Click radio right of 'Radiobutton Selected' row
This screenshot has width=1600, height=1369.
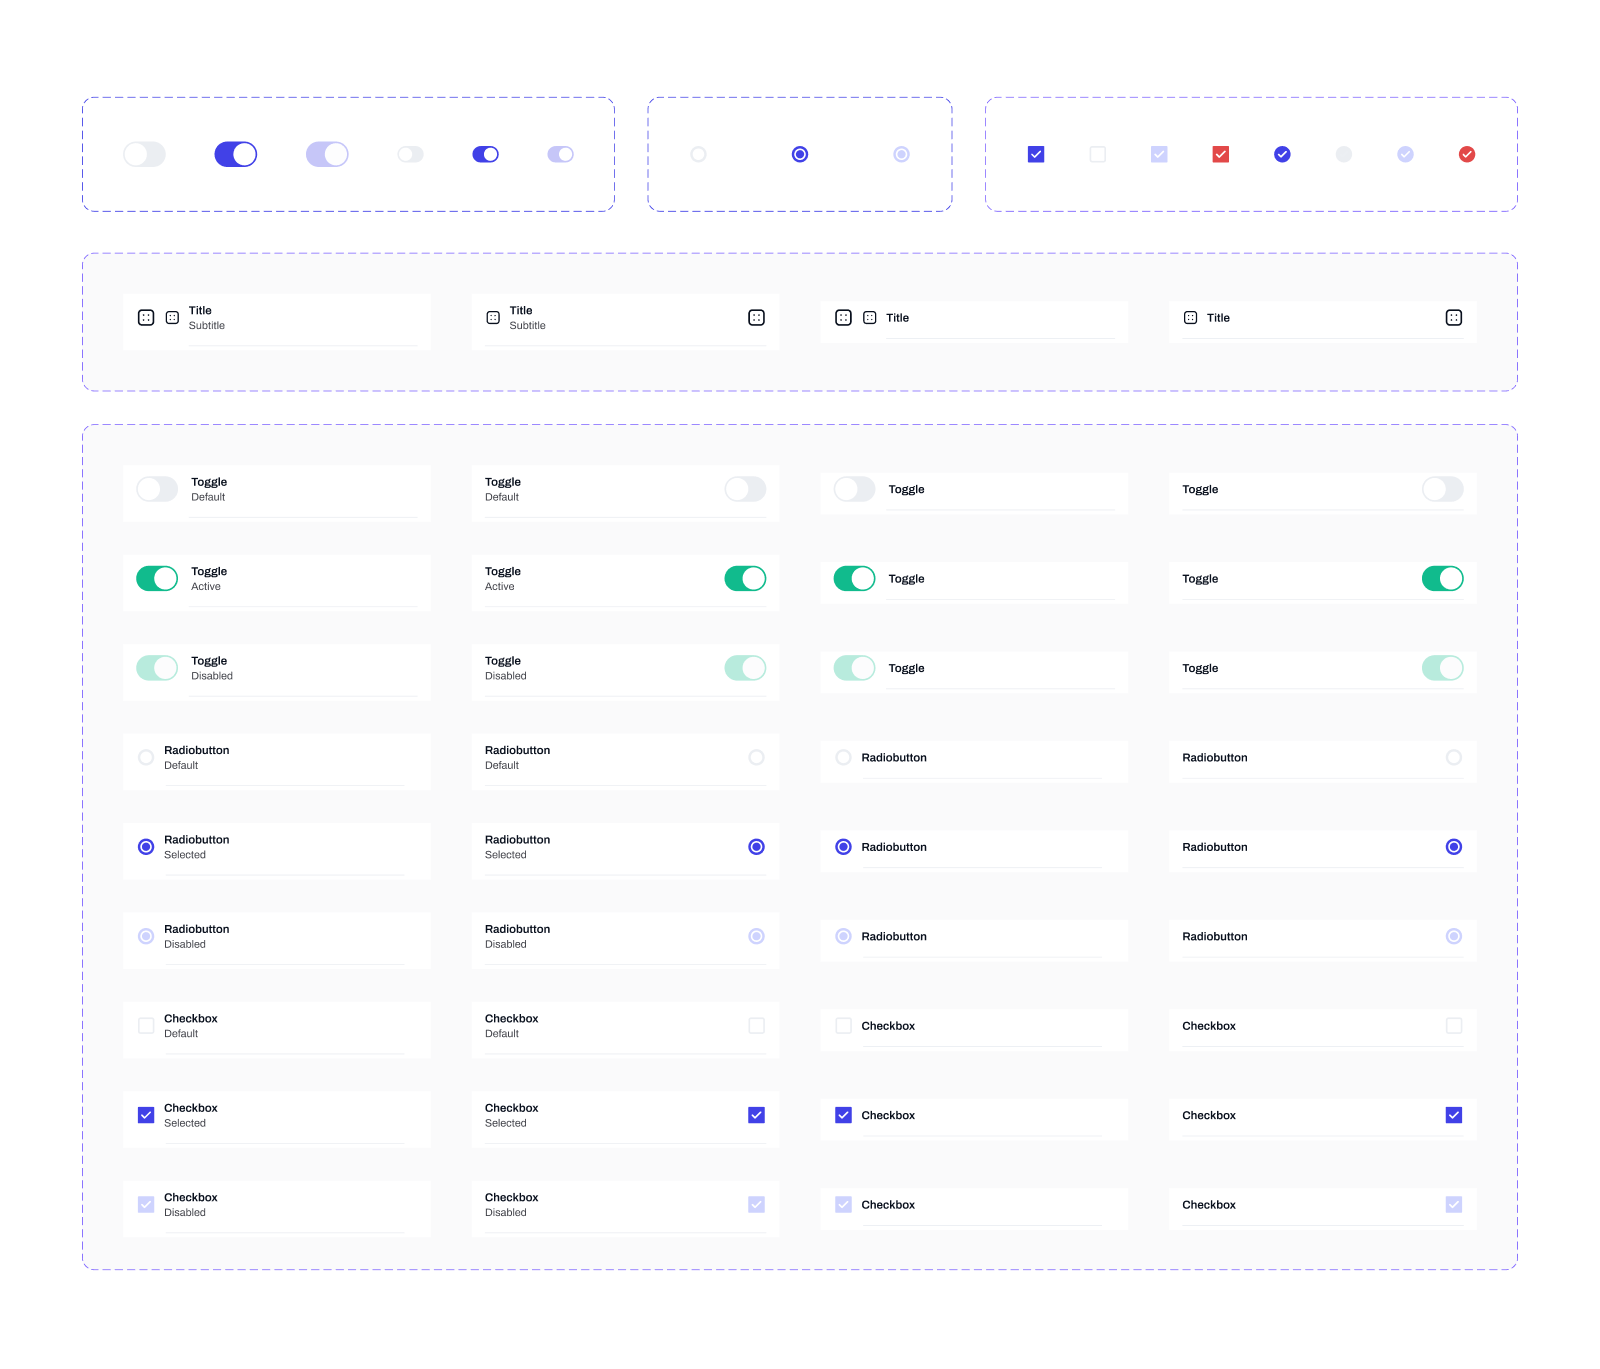click(756, 847)
